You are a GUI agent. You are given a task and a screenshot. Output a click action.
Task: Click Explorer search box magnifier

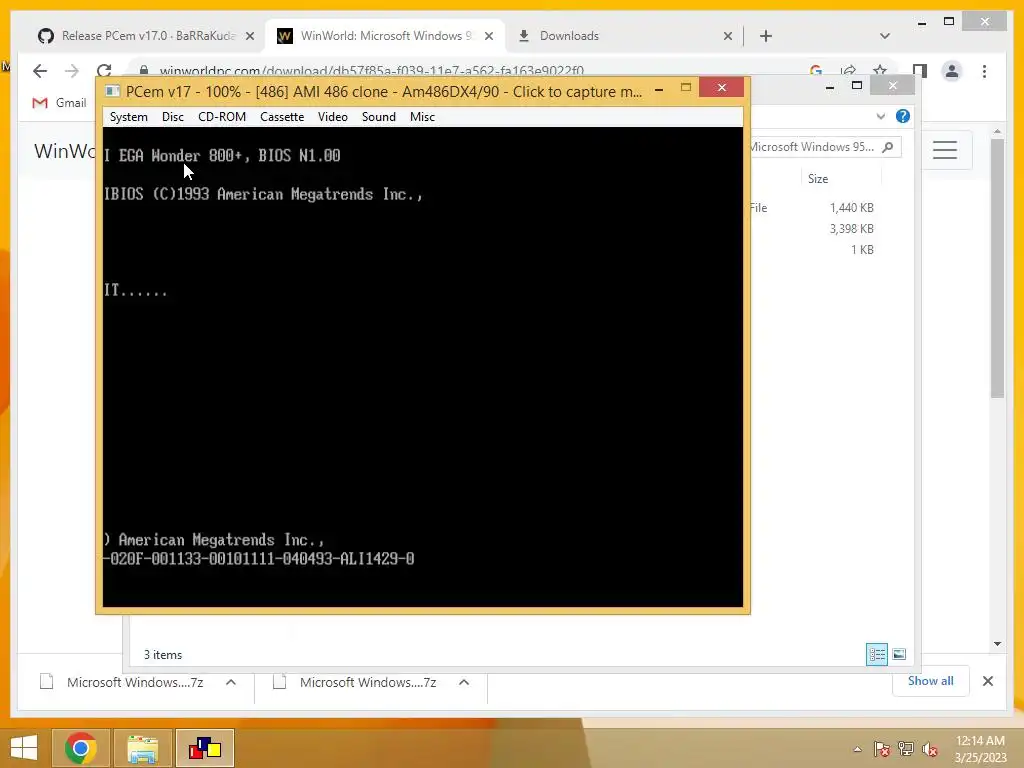point(888,147)
